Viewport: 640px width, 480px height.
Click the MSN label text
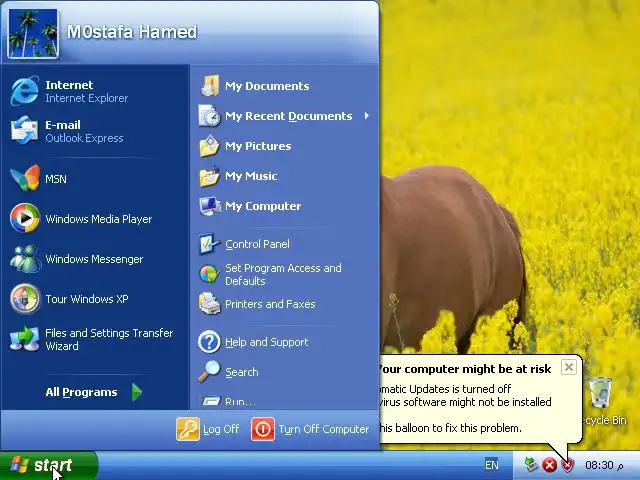[x=56, y=179]
